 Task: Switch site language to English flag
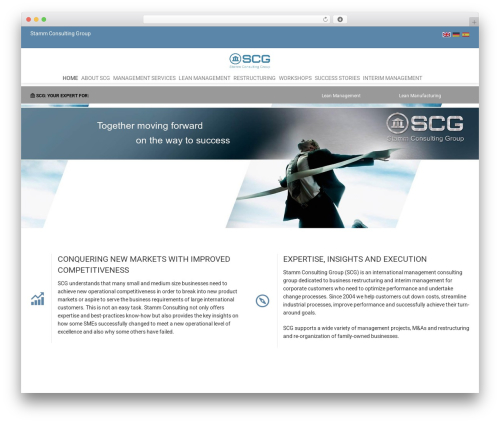446,35
